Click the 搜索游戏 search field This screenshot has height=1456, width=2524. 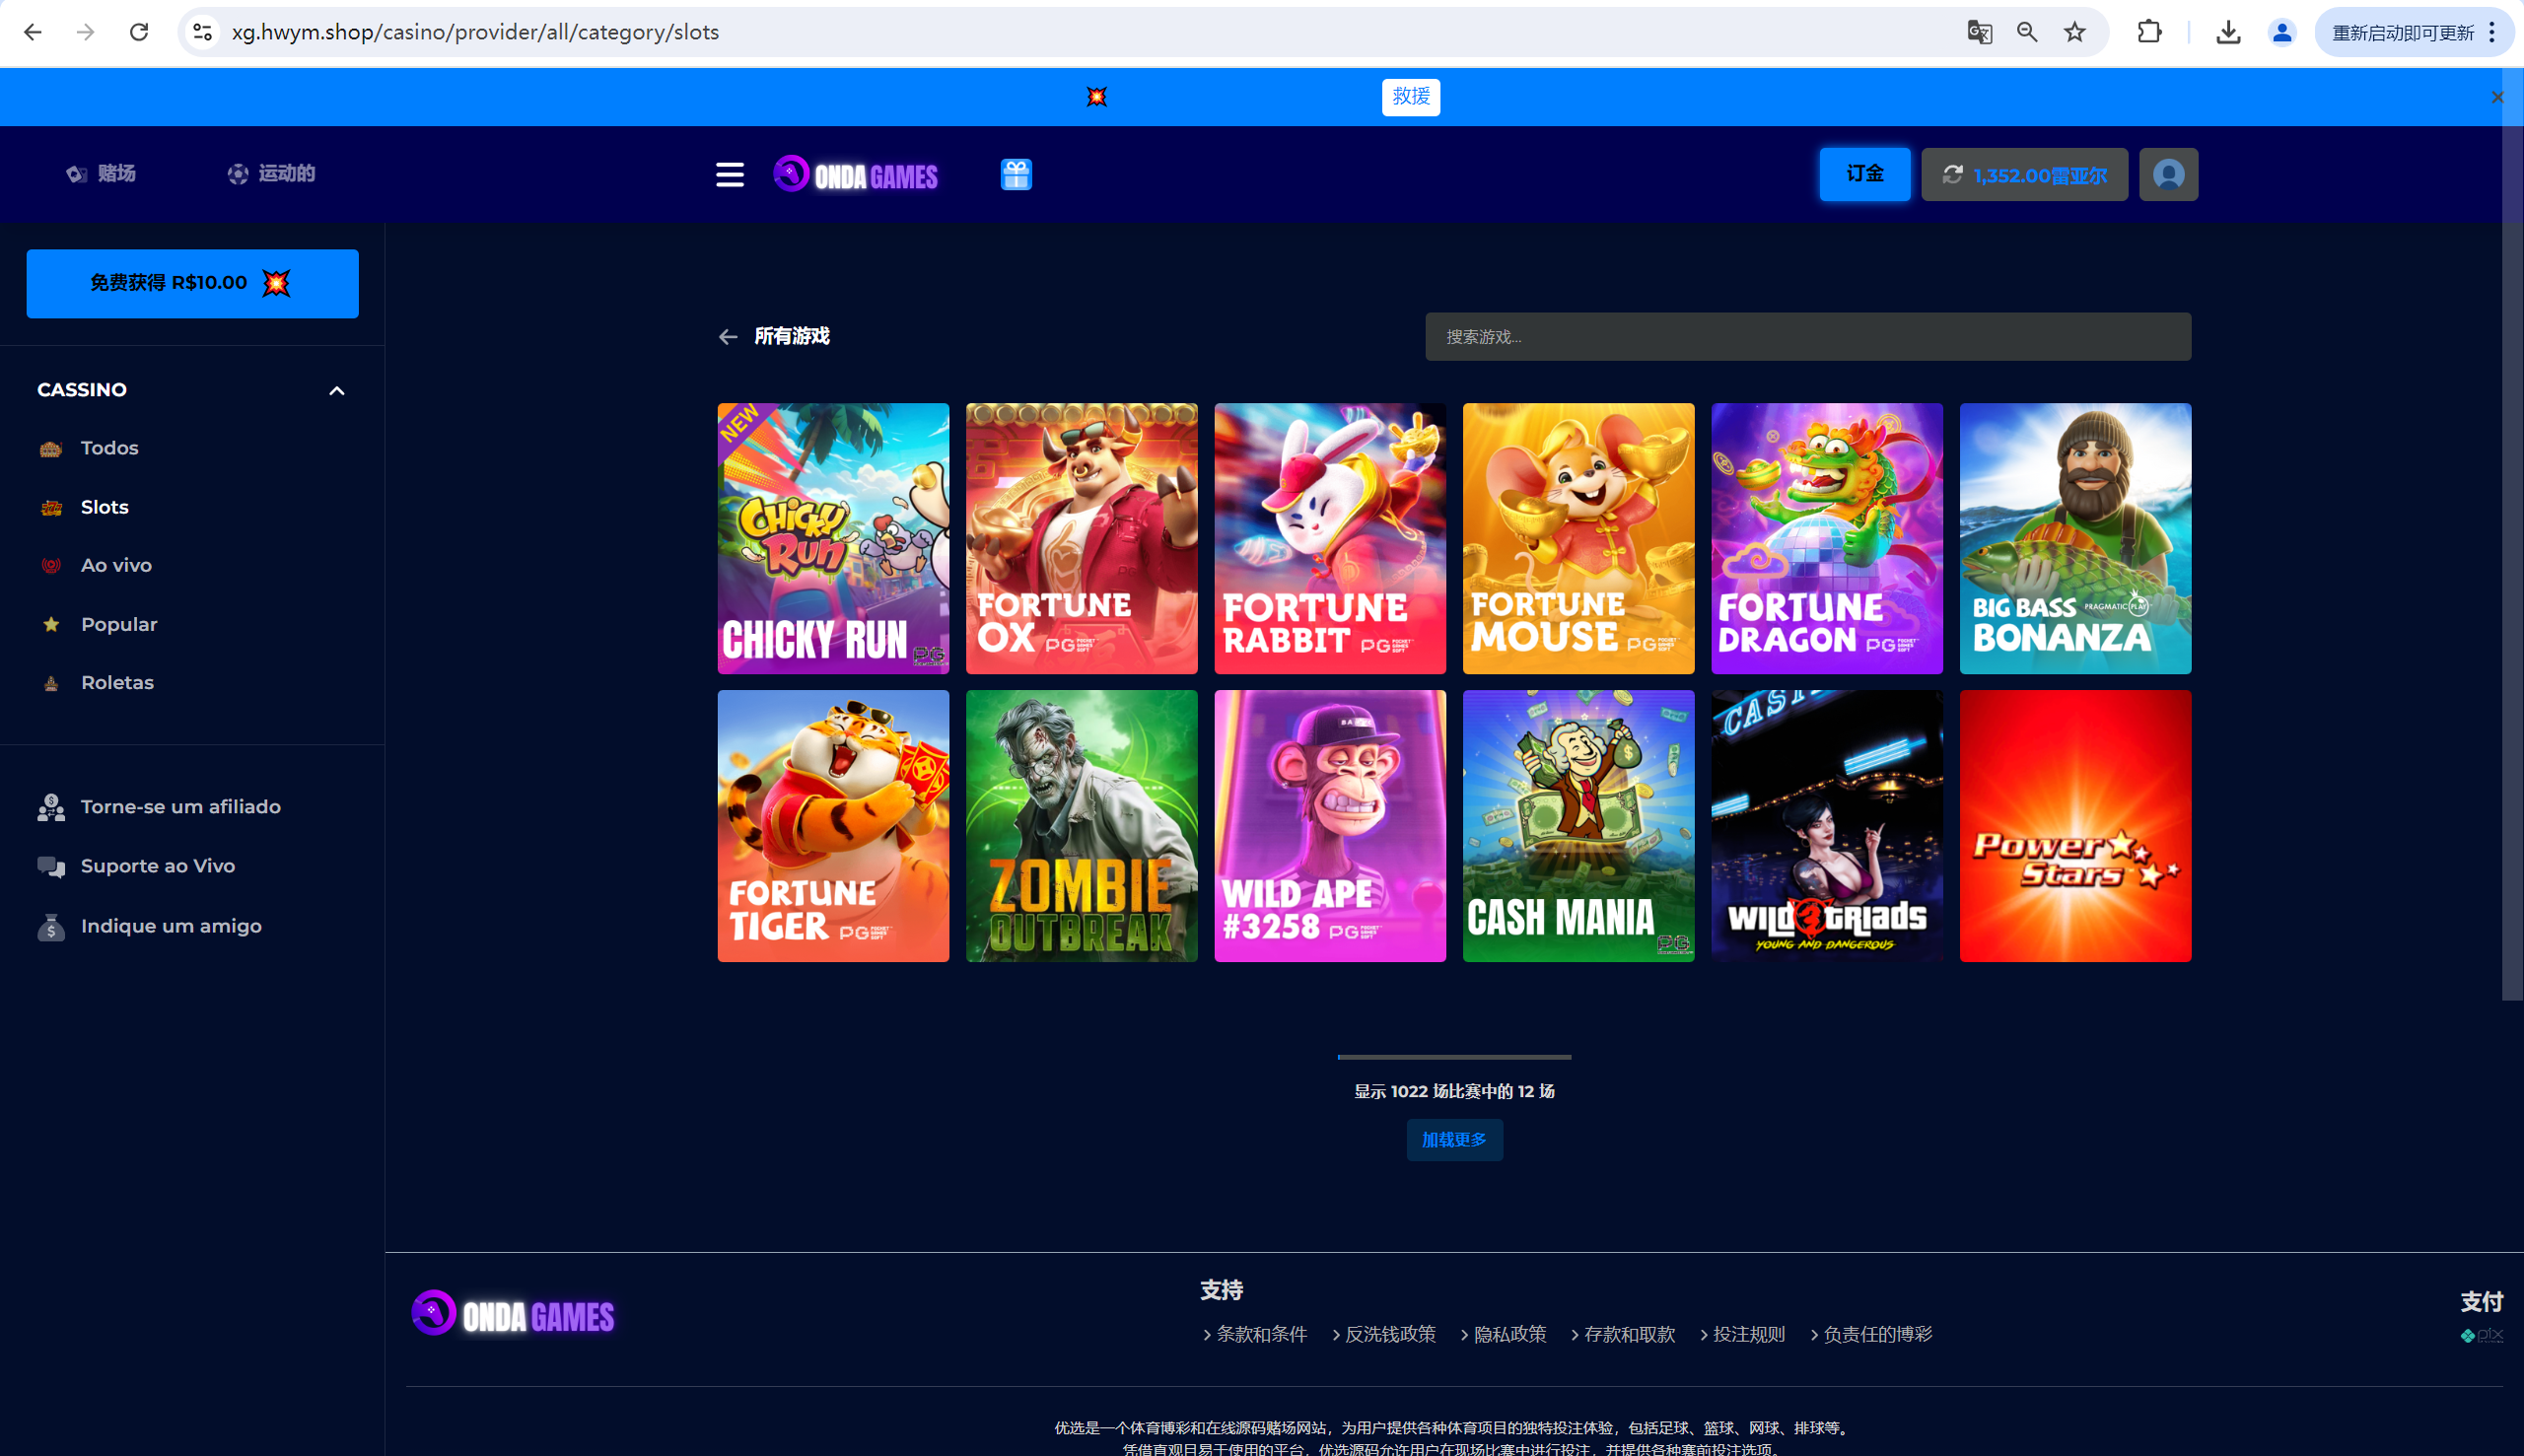click(x=1807, y=337)
